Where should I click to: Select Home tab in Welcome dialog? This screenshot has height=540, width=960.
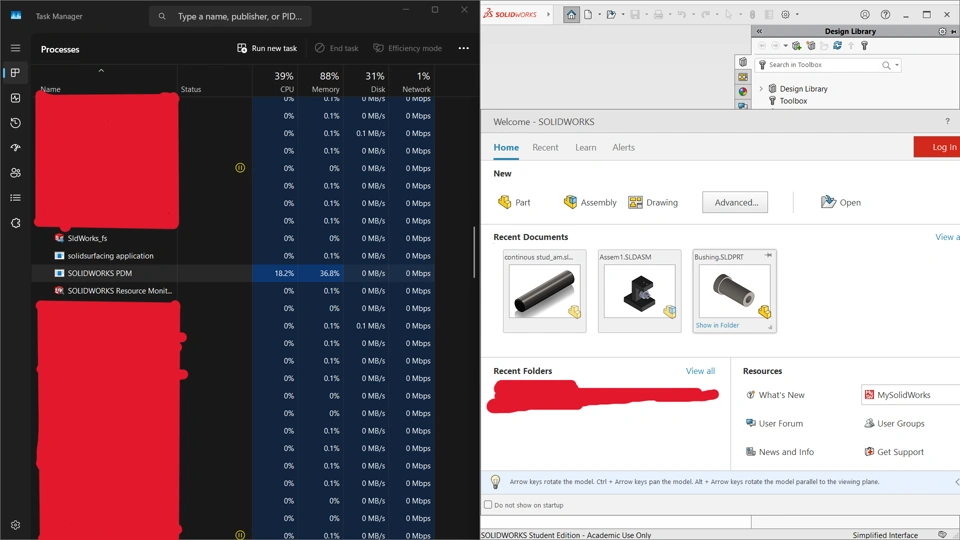[506, 148]
